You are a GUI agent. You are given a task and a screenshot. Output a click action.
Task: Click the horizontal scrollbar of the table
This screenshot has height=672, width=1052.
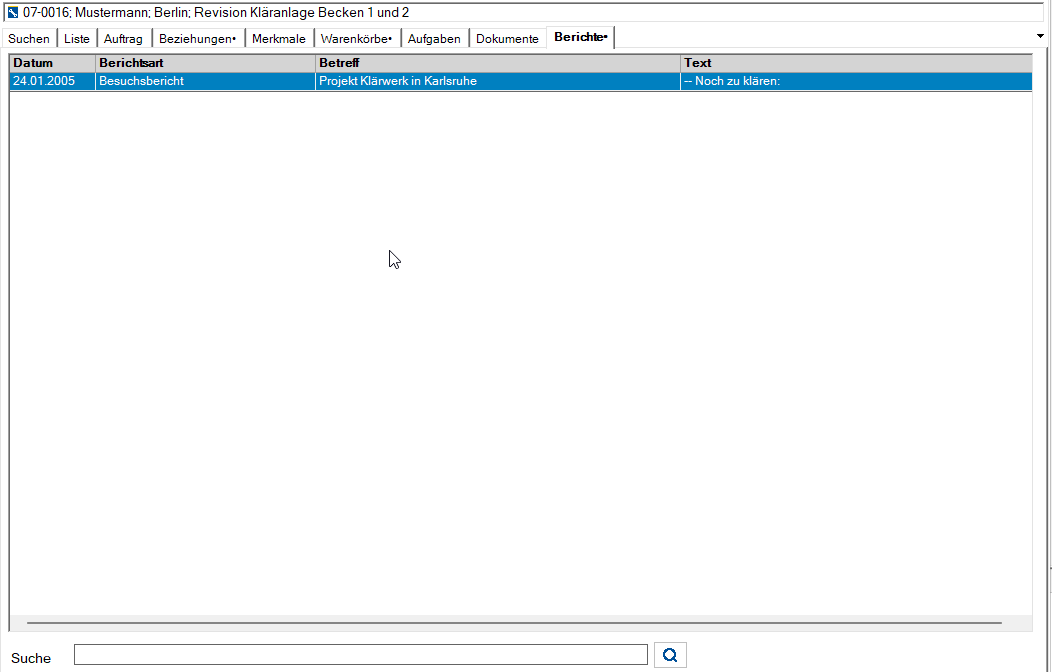(x=514, y=623)
